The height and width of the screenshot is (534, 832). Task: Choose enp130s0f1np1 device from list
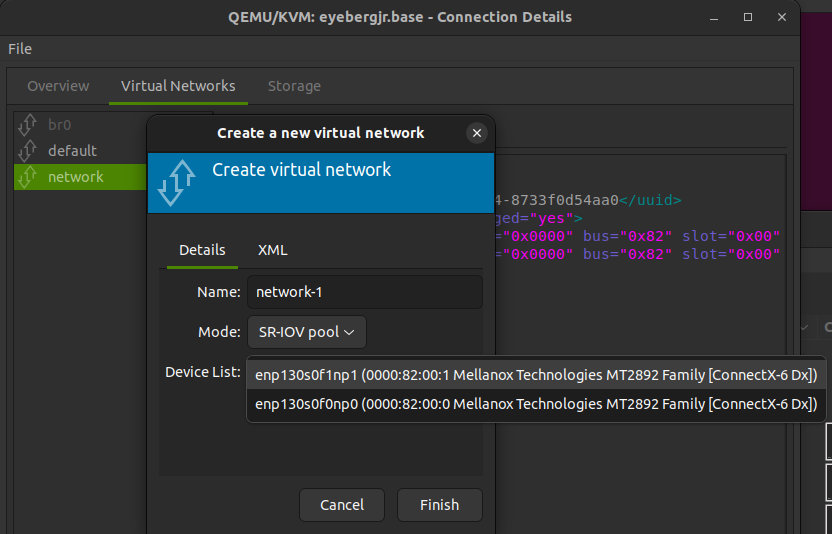[x=536, y=375]
